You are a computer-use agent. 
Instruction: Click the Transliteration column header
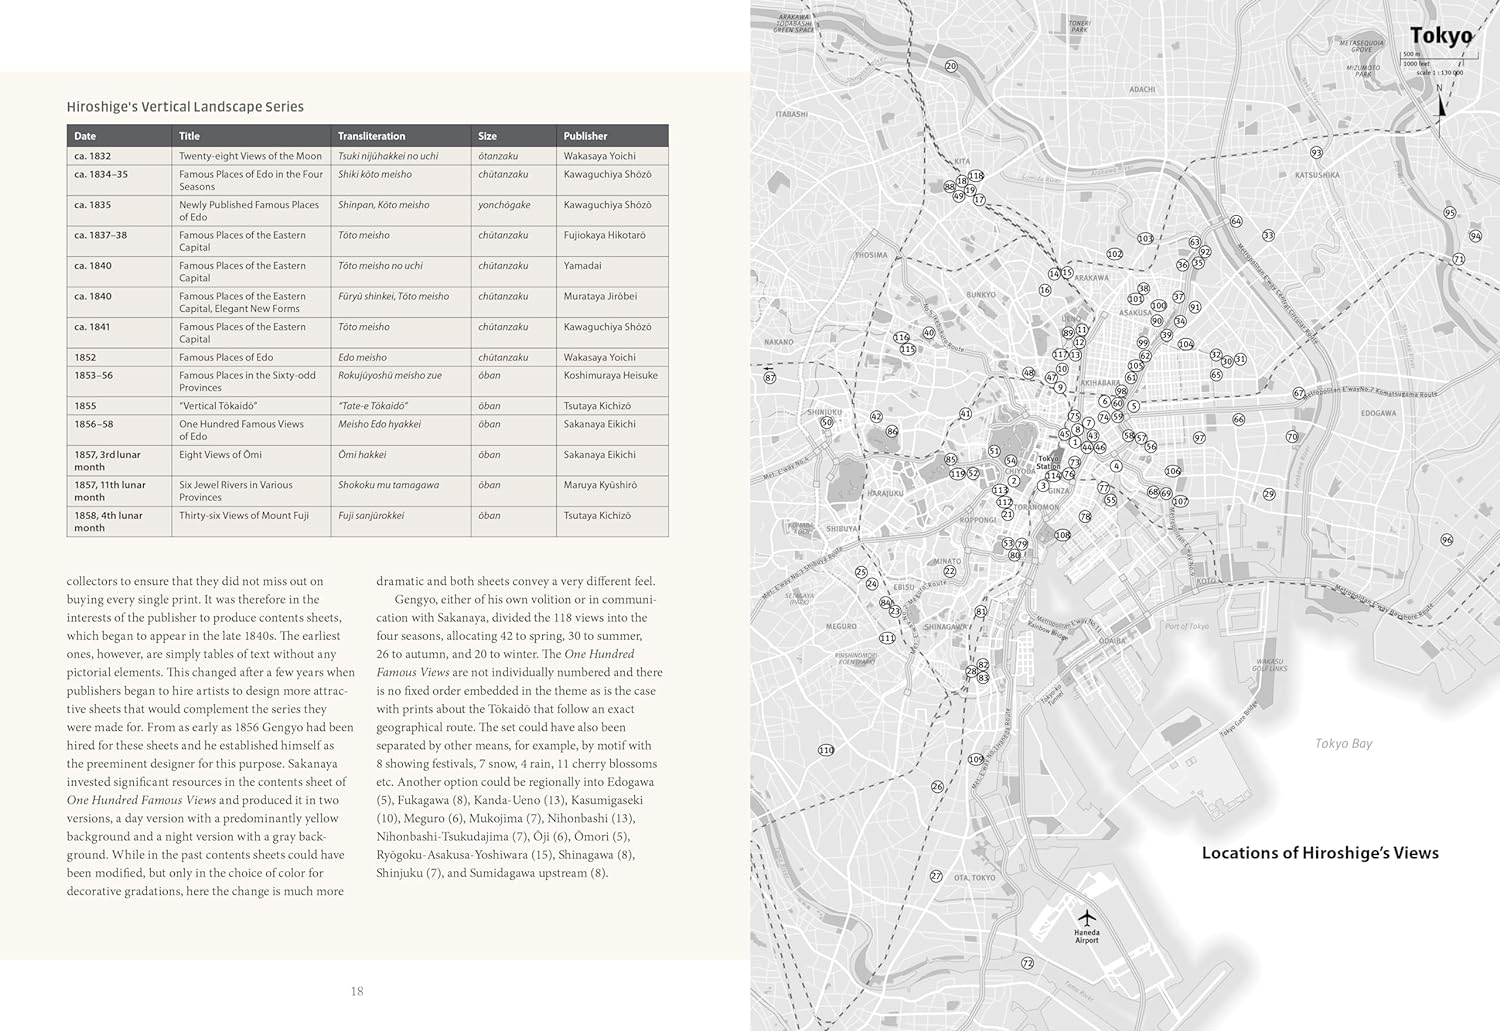(x=371, y=136)
